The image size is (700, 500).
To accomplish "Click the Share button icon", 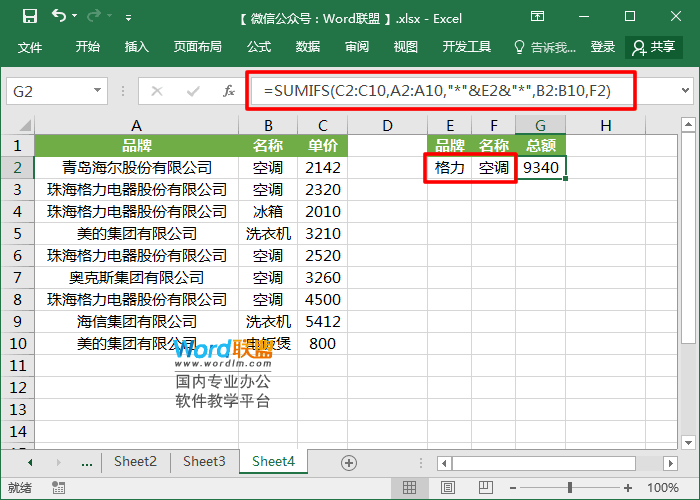I will click(x=654, y=47).
